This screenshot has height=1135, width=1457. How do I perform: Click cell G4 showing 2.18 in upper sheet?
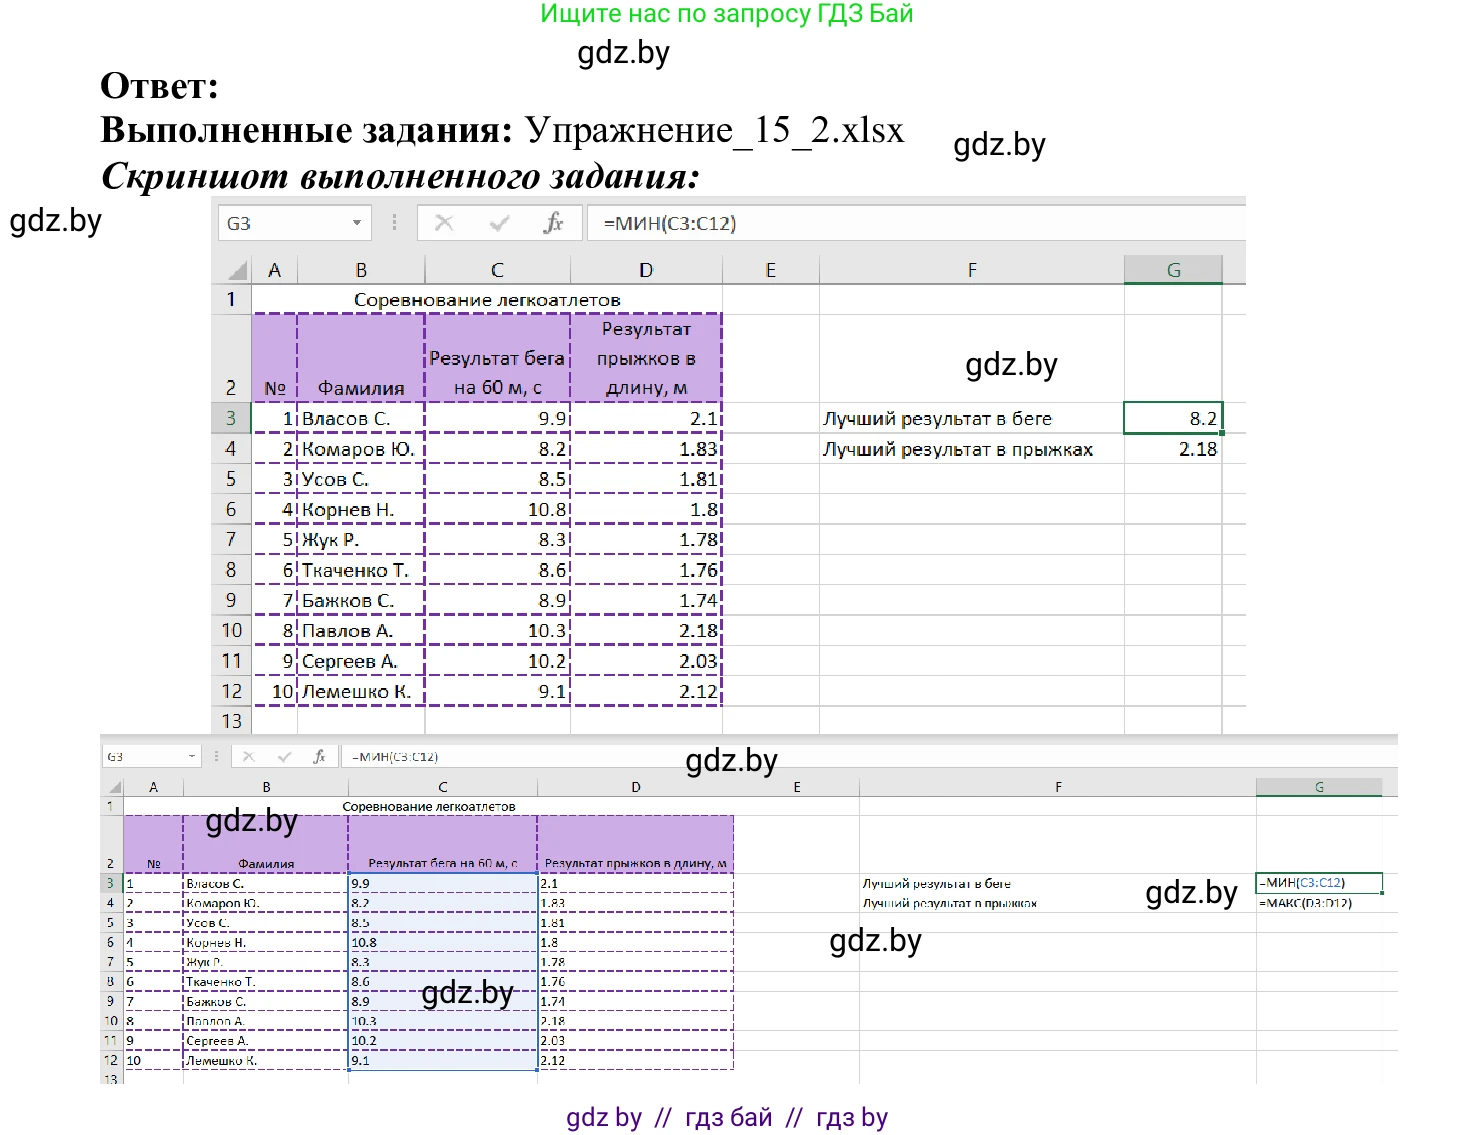click(x=1173, y=449)
